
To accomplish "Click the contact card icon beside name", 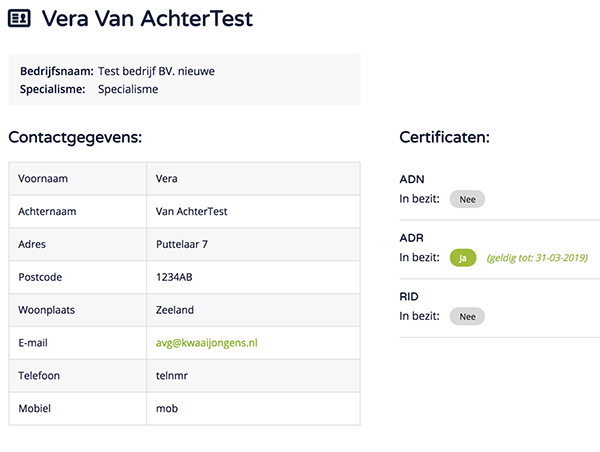I will tap(20, 19).
